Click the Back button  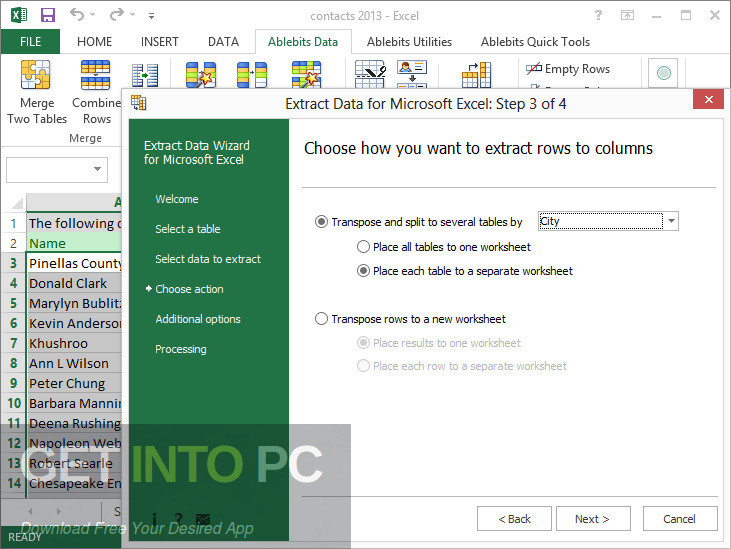pyautogui.click(x=514, y=519)
